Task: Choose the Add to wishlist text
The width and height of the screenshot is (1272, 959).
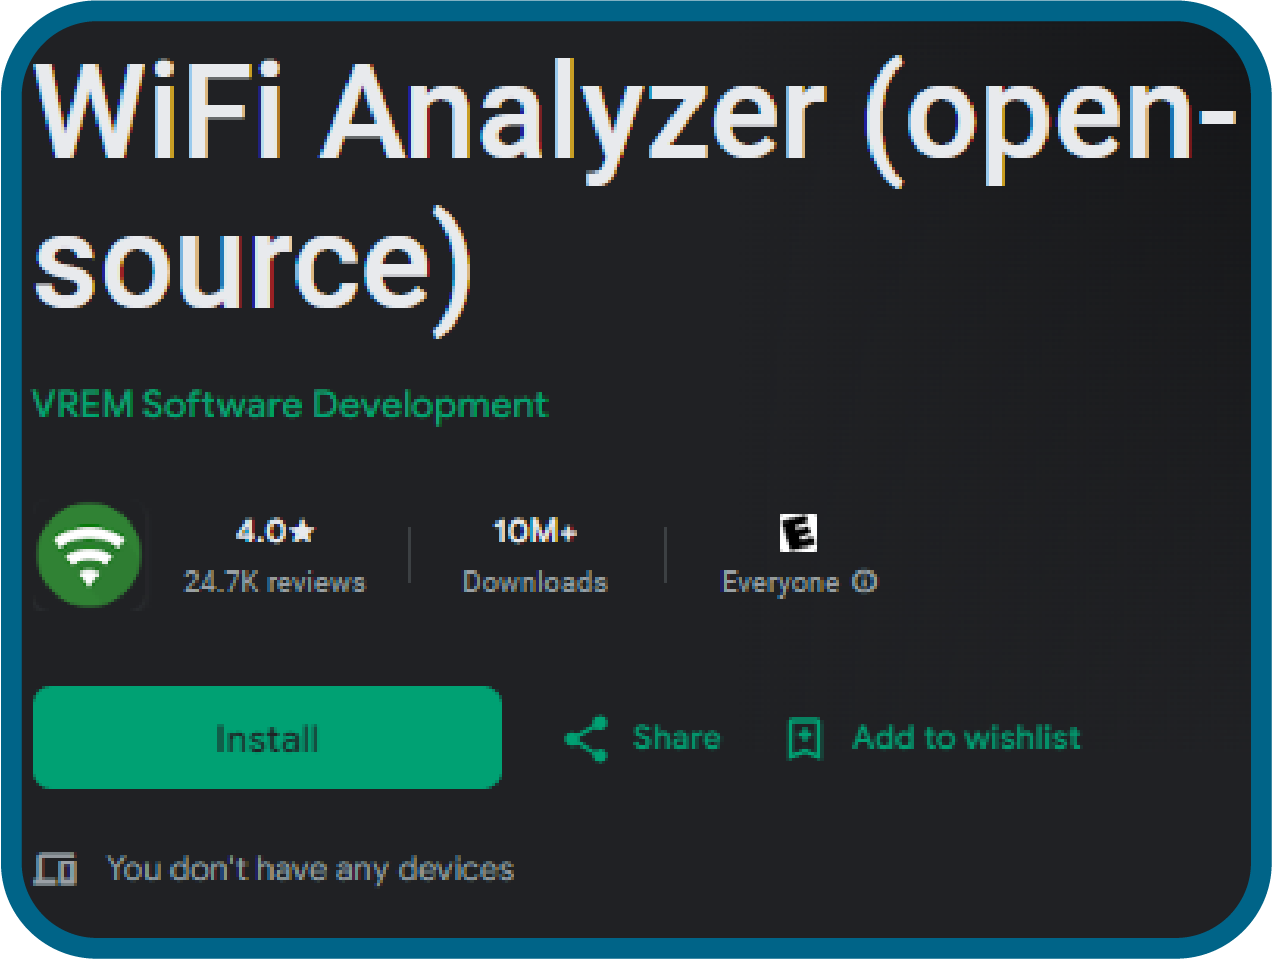Action: (x=966, y=738)
